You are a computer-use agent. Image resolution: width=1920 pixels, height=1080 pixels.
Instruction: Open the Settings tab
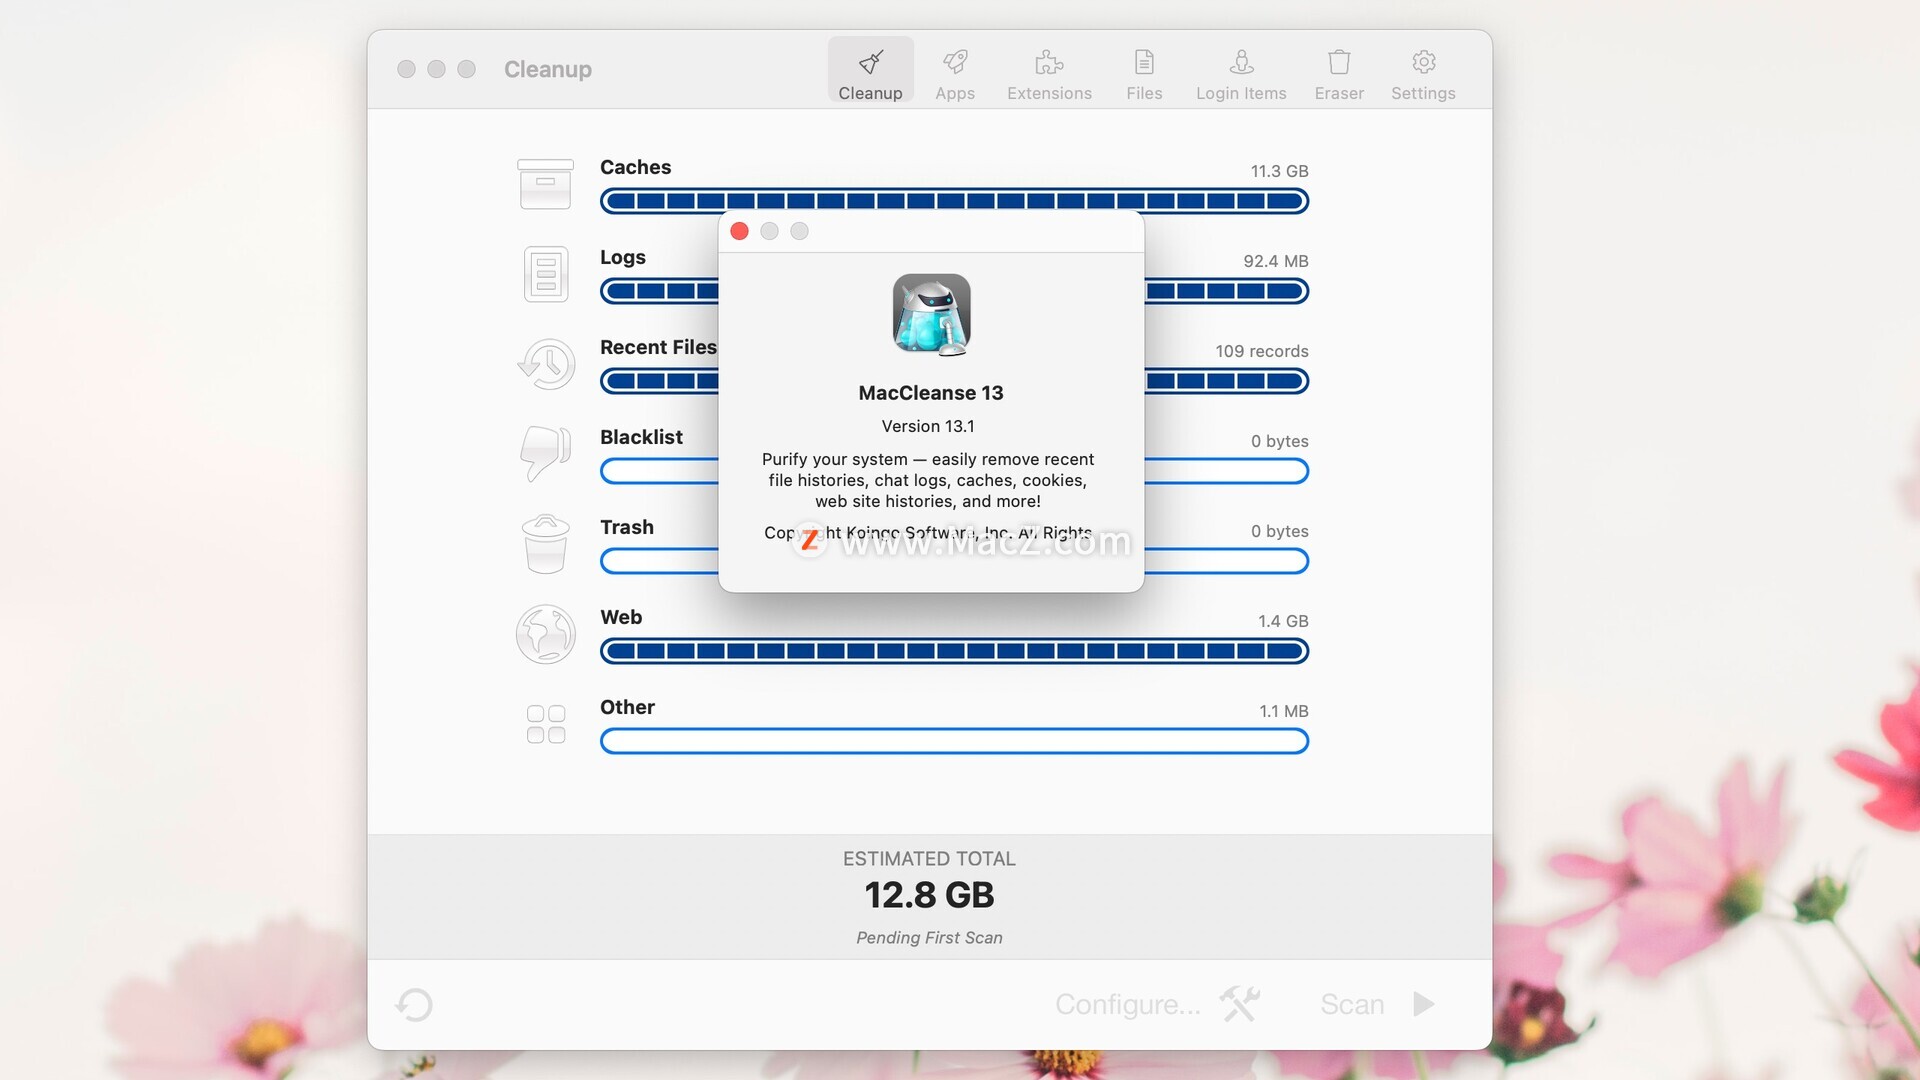pos(1423,74)
